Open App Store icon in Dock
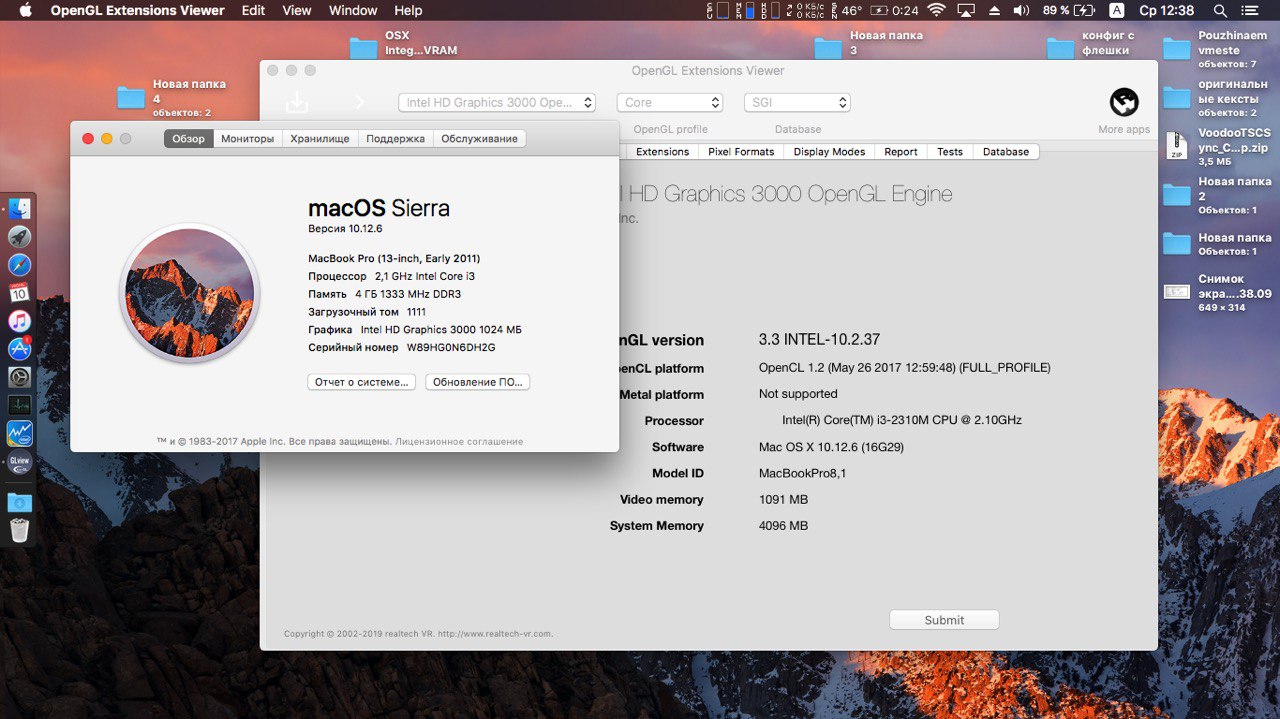Image resolution: width=1280 pixels, height=719 pixels. pos(19,349)
